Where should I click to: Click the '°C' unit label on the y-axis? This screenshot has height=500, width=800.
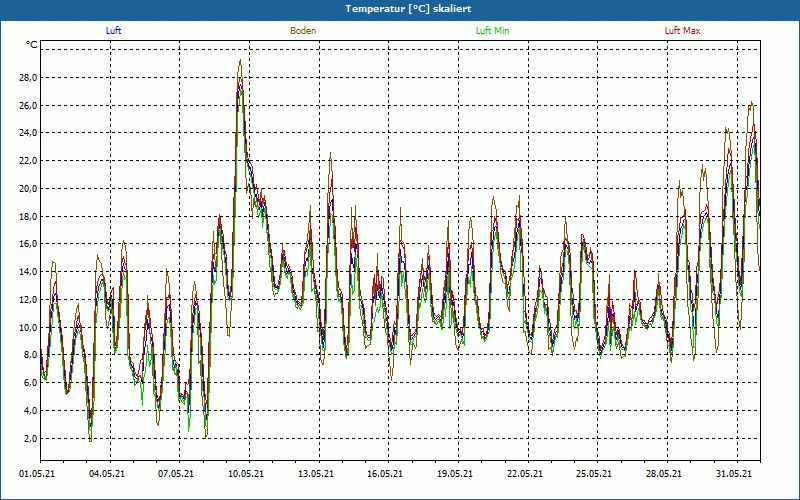pos(32,45)
